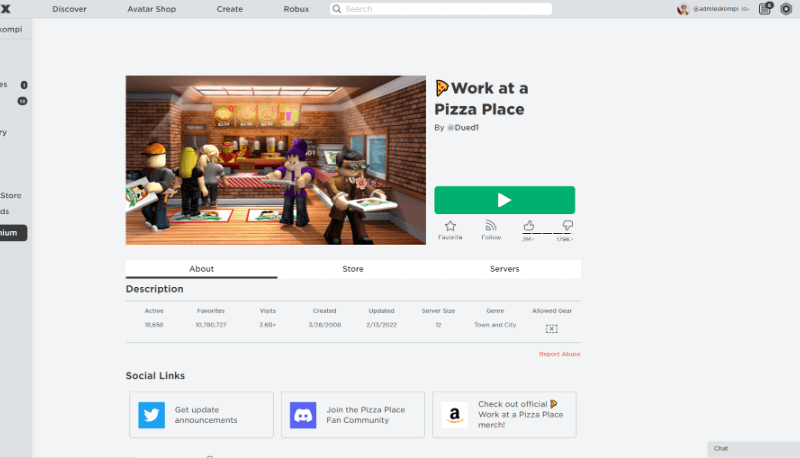Click the like/dislike vote ratio bar

coord(547,234)
